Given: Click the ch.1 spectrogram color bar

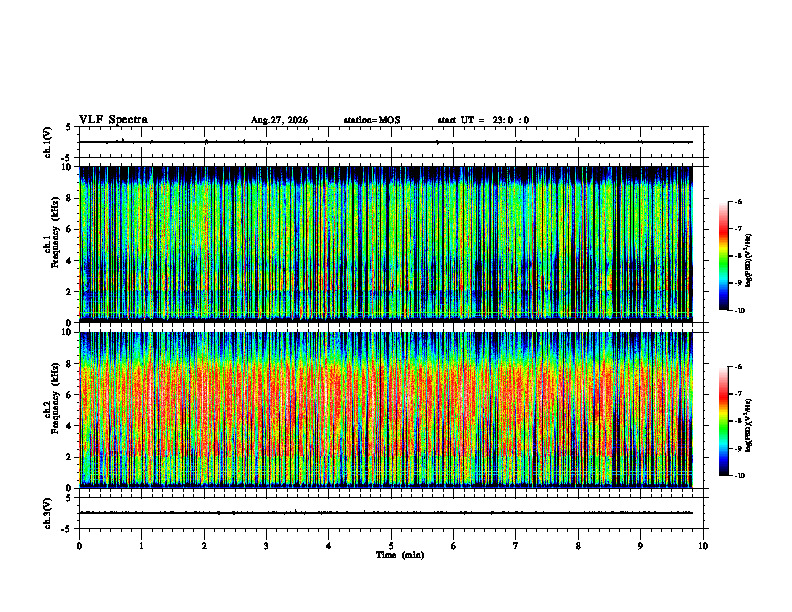Looking at the screenshot, I should click(723, 256).
